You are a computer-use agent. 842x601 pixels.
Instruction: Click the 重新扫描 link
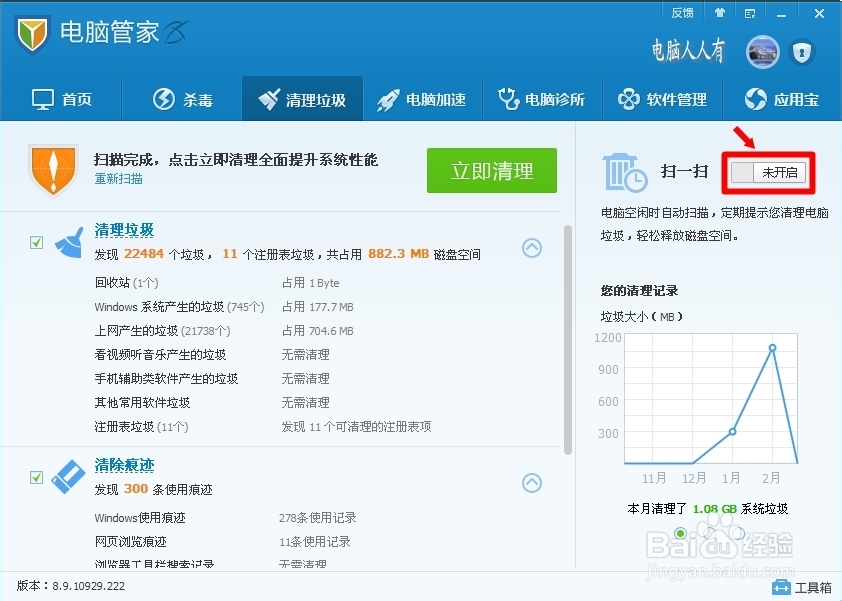point(119,179)
